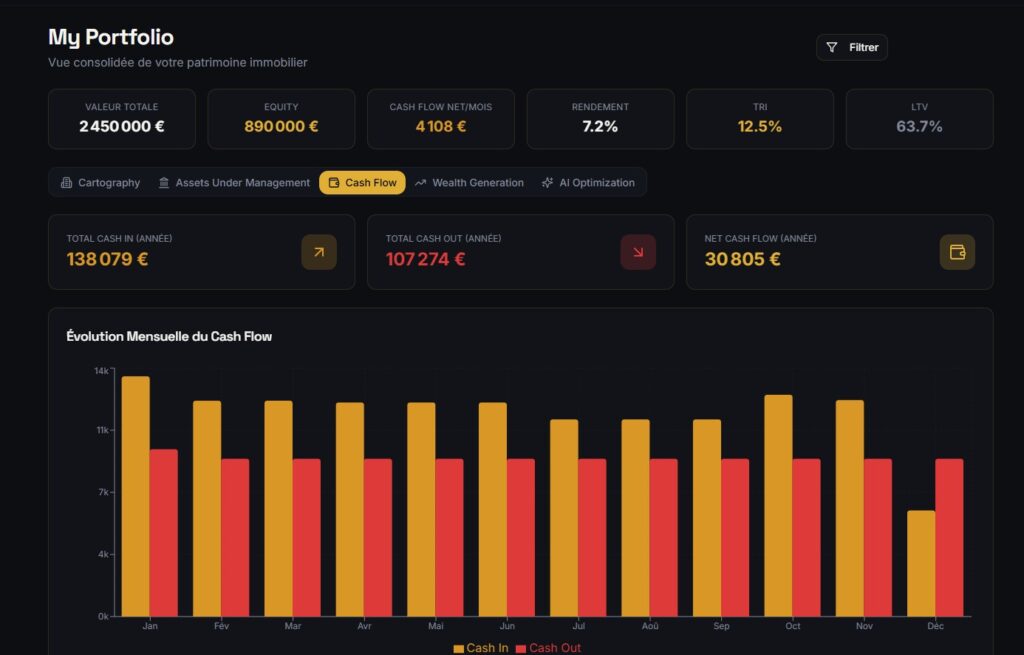1024x655 pixels.
Task: Click the My Portfolio heading
Action: point(111,37)
